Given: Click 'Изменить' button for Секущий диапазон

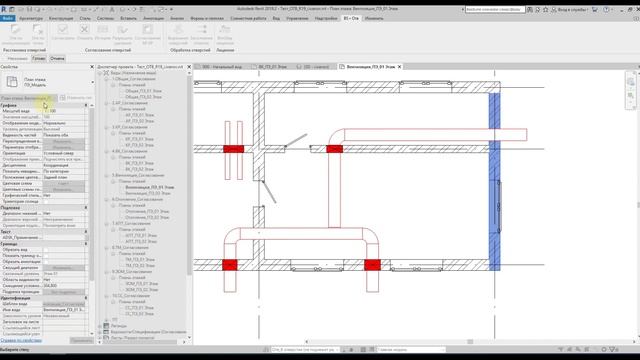Looking at the screenshot, I should click(64, 268).
